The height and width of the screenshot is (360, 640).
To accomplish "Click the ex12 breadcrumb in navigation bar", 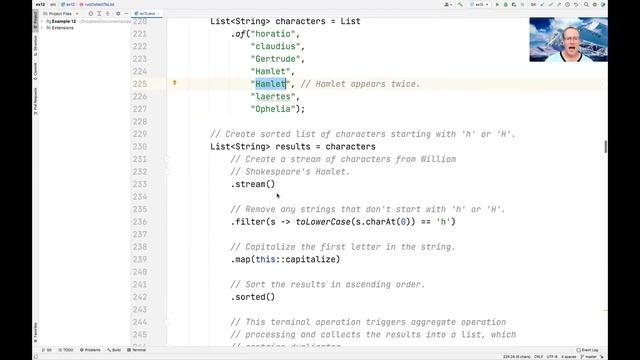I will click(x=40, y=4).
